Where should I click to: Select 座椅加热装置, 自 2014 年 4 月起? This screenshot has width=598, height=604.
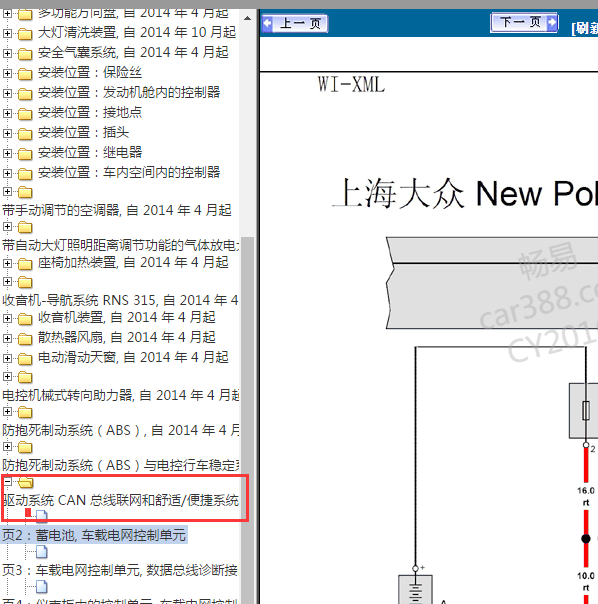coord(133,262)
